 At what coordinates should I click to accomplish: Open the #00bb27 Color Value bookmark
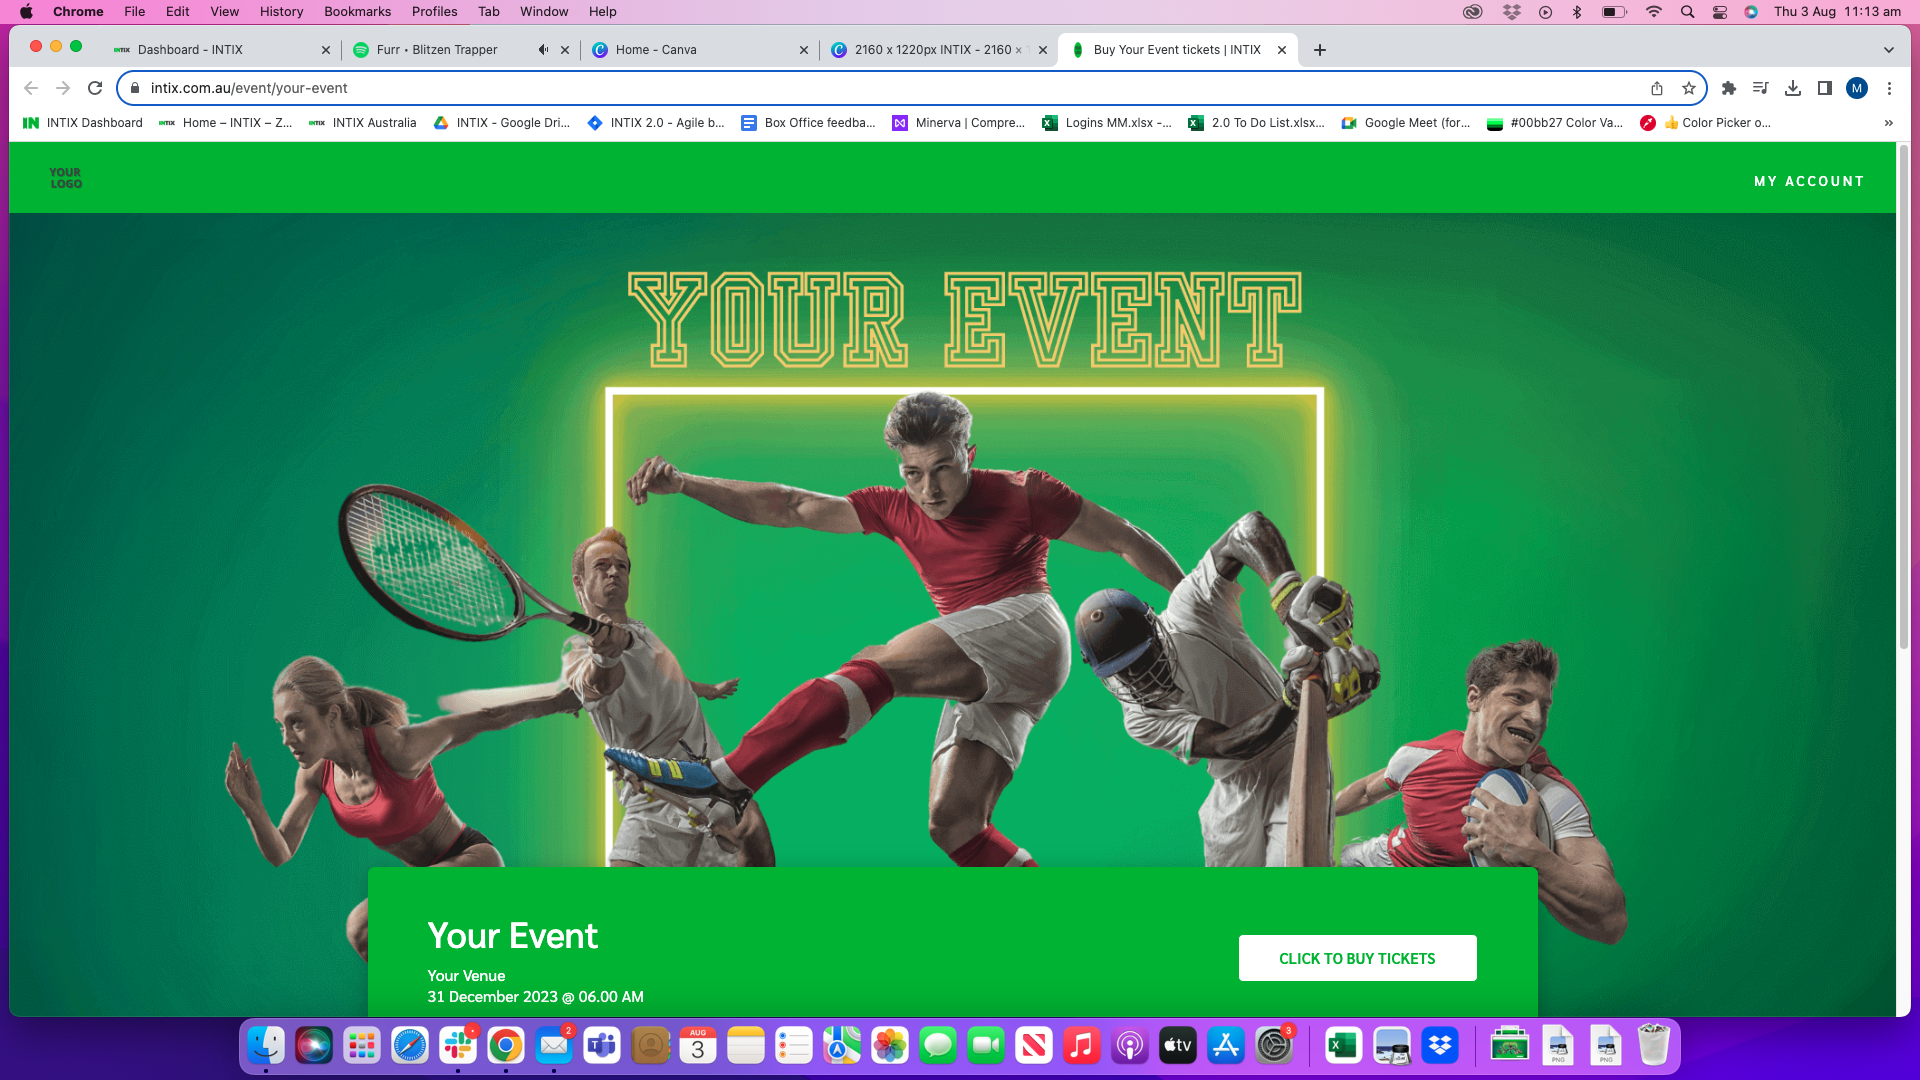[1555, 123]
